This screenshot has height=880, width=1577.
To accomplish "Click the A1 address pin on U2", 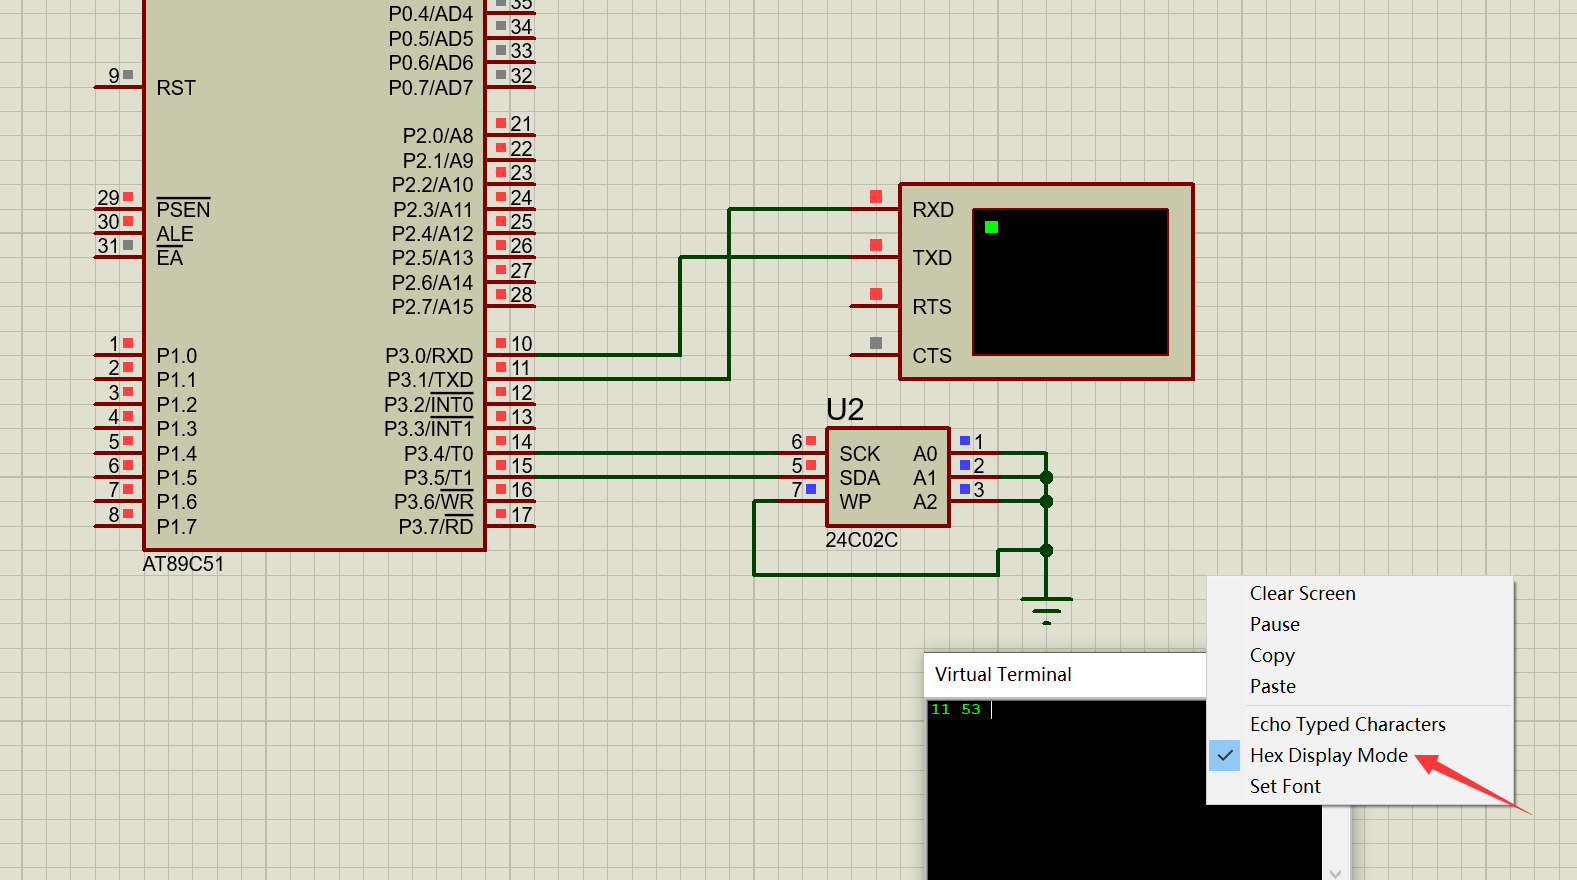I will (x=925, y=478).
